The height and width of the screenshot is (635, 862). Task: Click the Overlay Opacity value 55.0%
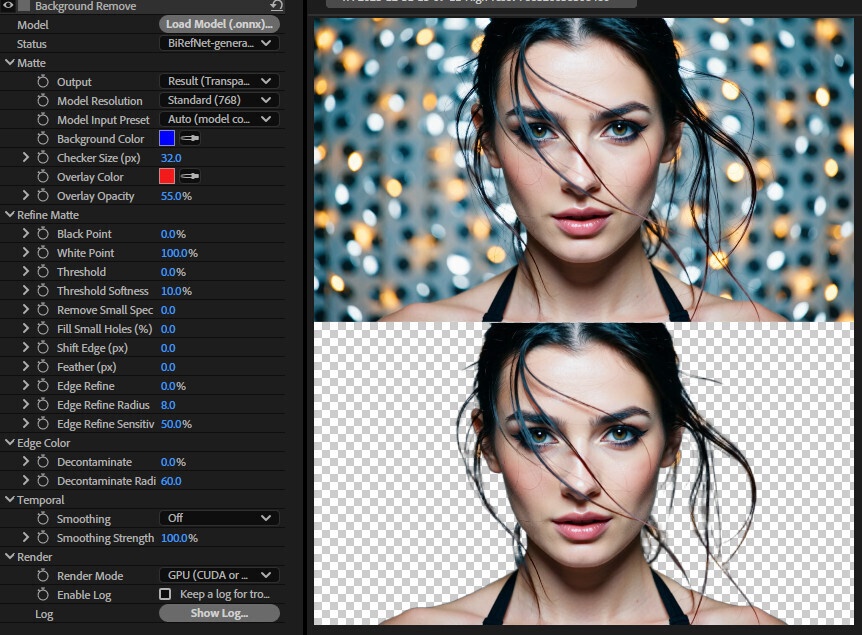coord(176,196)
